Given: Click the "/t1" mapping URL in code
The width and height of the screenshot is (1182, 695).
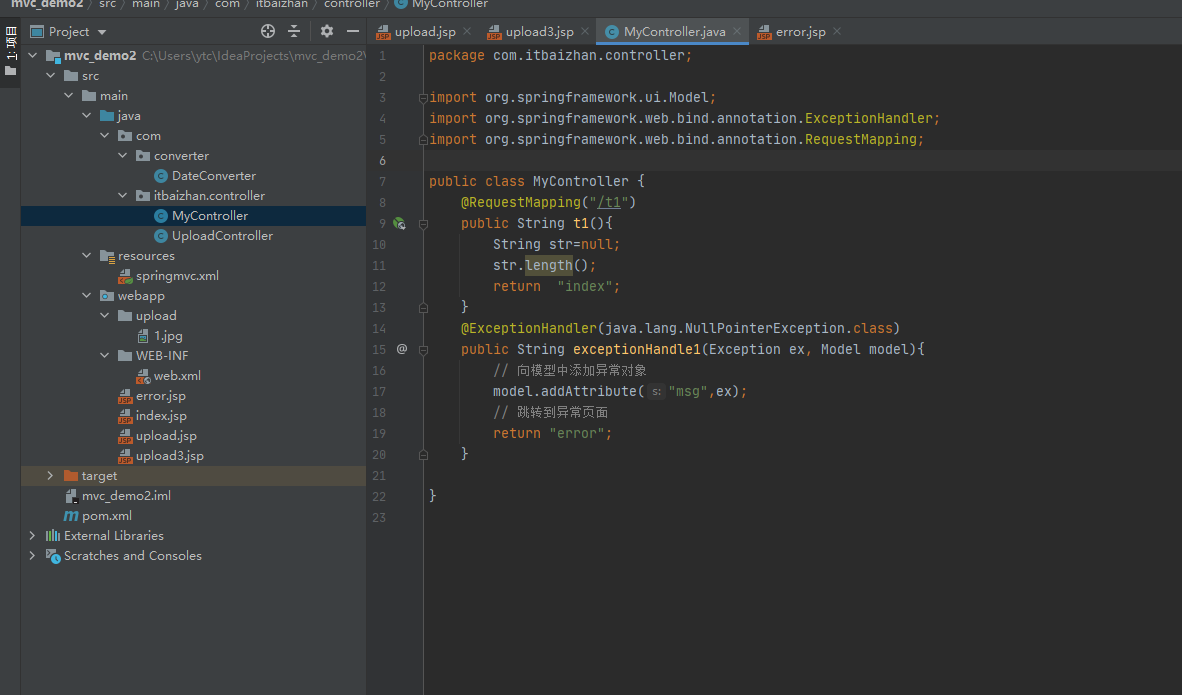Looking at the screenshot, I should pos(608,202).
